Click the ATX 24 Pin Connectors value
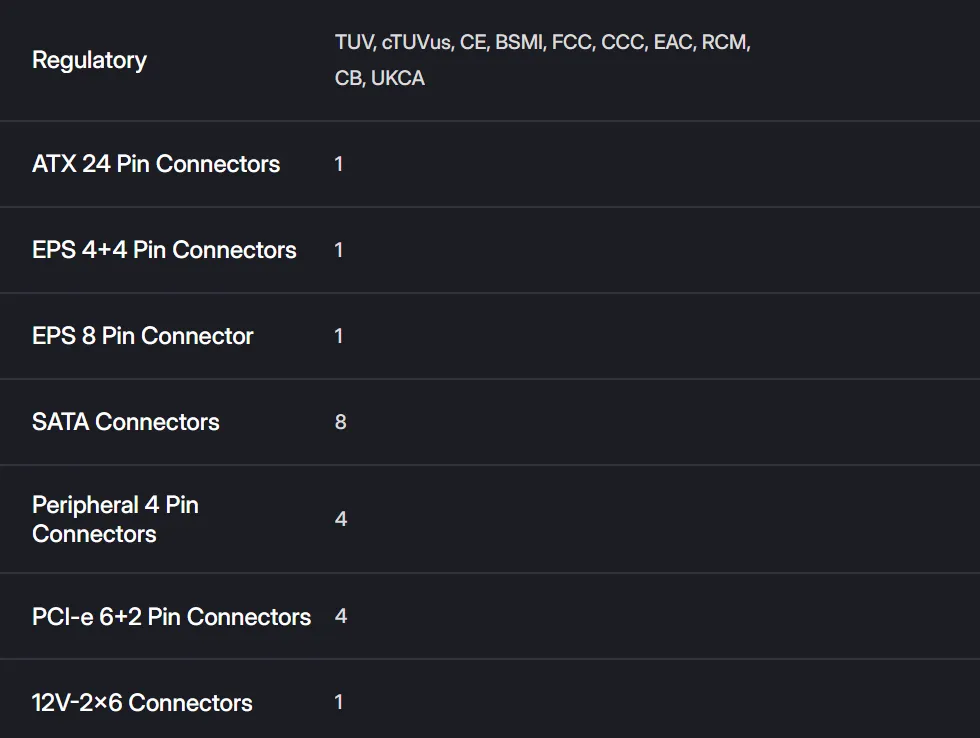Viewport: 980px width, 738px height. click(339, 164)
